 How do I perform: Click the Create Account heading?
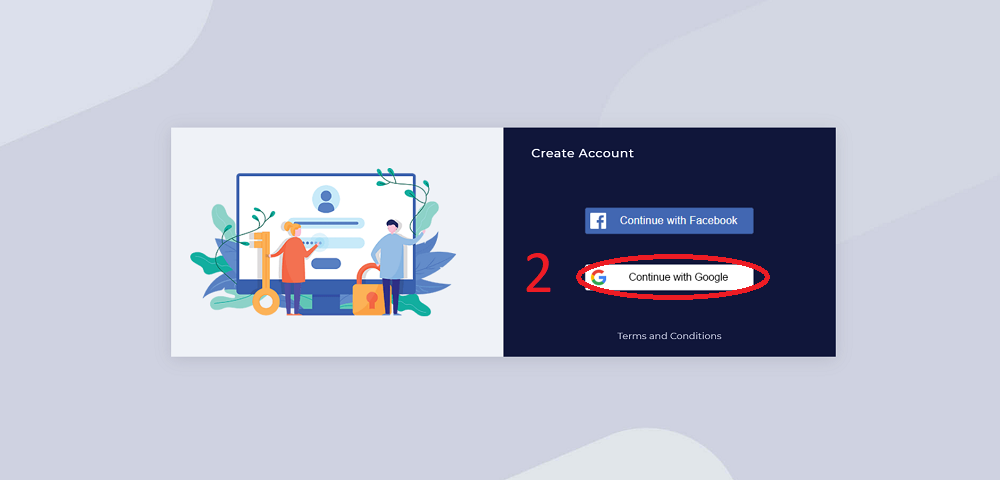[x=582, y=154]
